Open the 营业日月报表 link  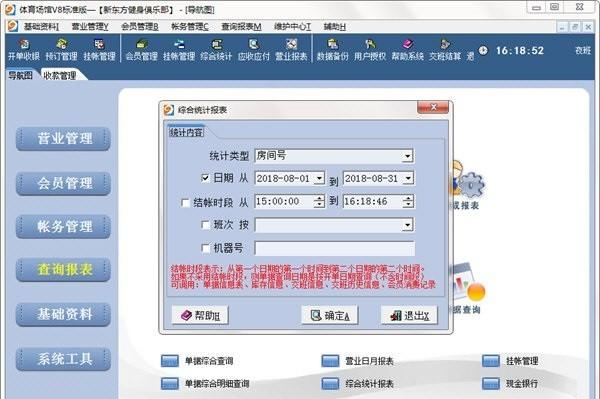[x=369, y=361]
